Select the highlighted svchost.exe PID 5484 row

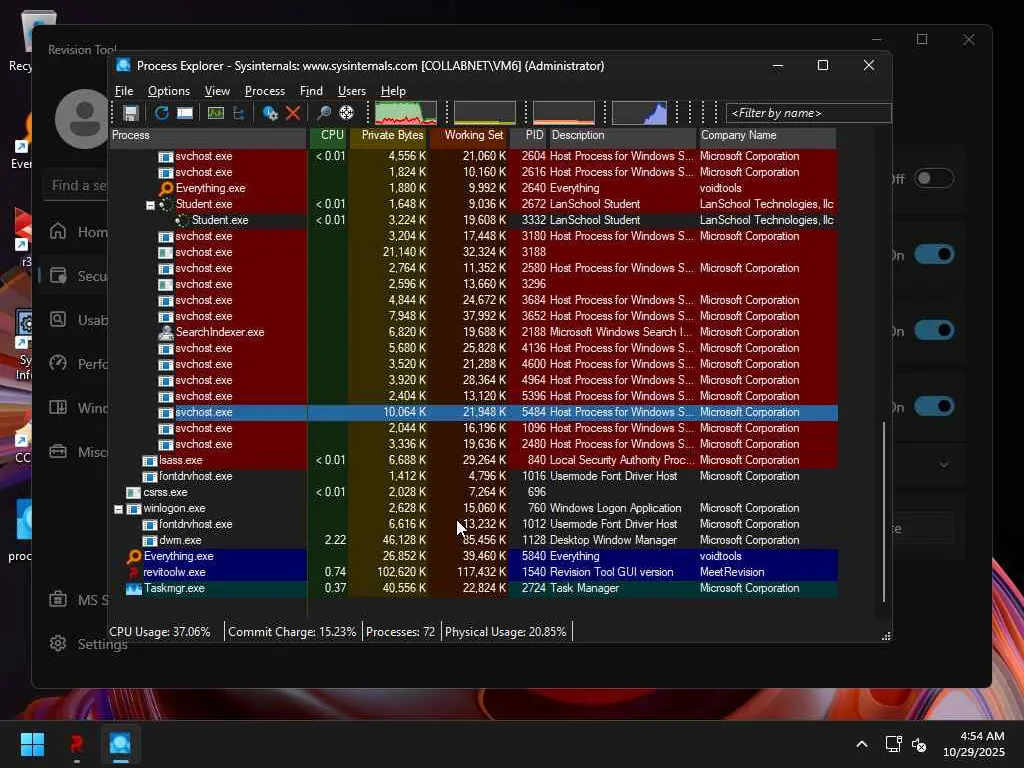(473, 413)
